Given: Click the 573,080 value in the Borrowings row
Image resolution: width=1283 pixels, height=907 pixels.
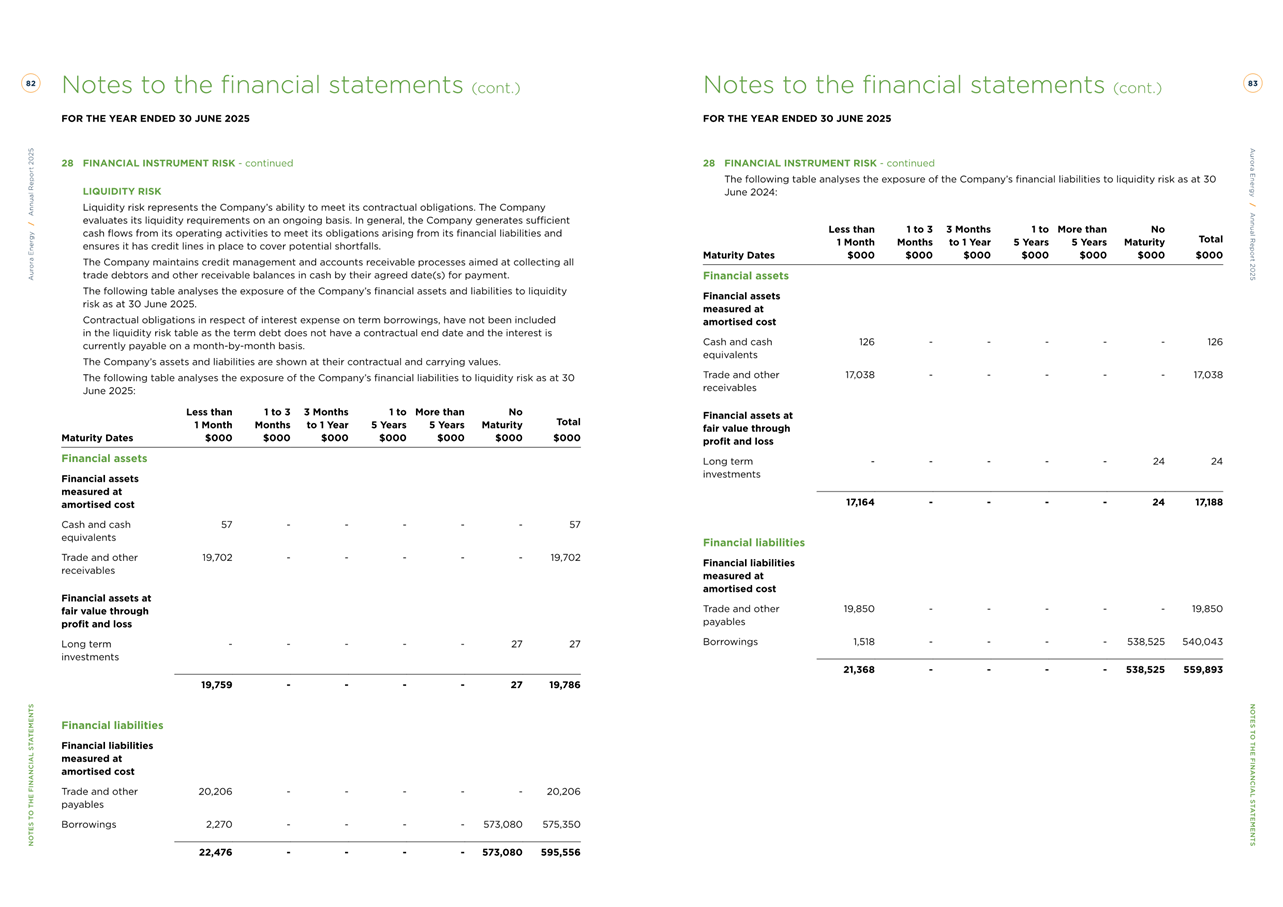Looking at the screenshot, I should click(x=502, y=825).
